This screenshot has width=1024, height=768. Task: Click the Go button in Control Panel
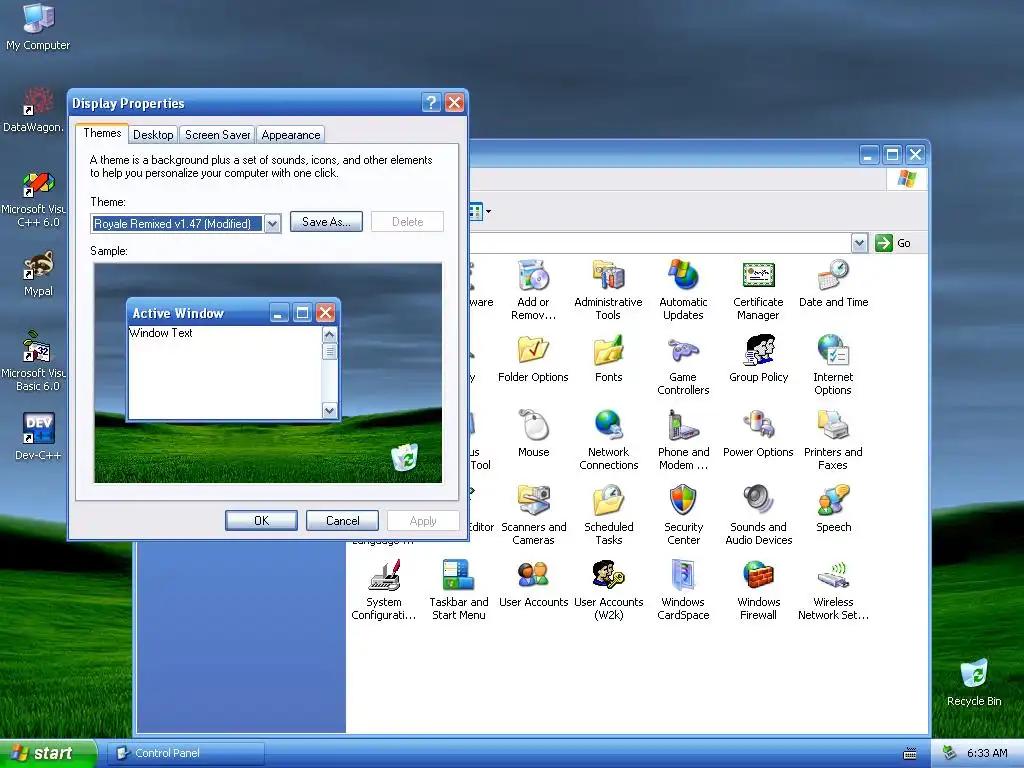pyautogui.click(x=893, y=243)
